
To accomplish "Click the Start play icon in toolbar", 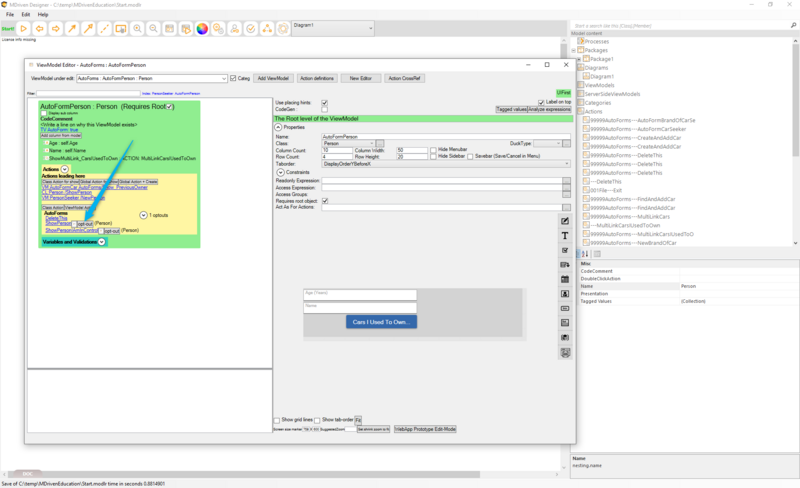I will pos(25,29).
